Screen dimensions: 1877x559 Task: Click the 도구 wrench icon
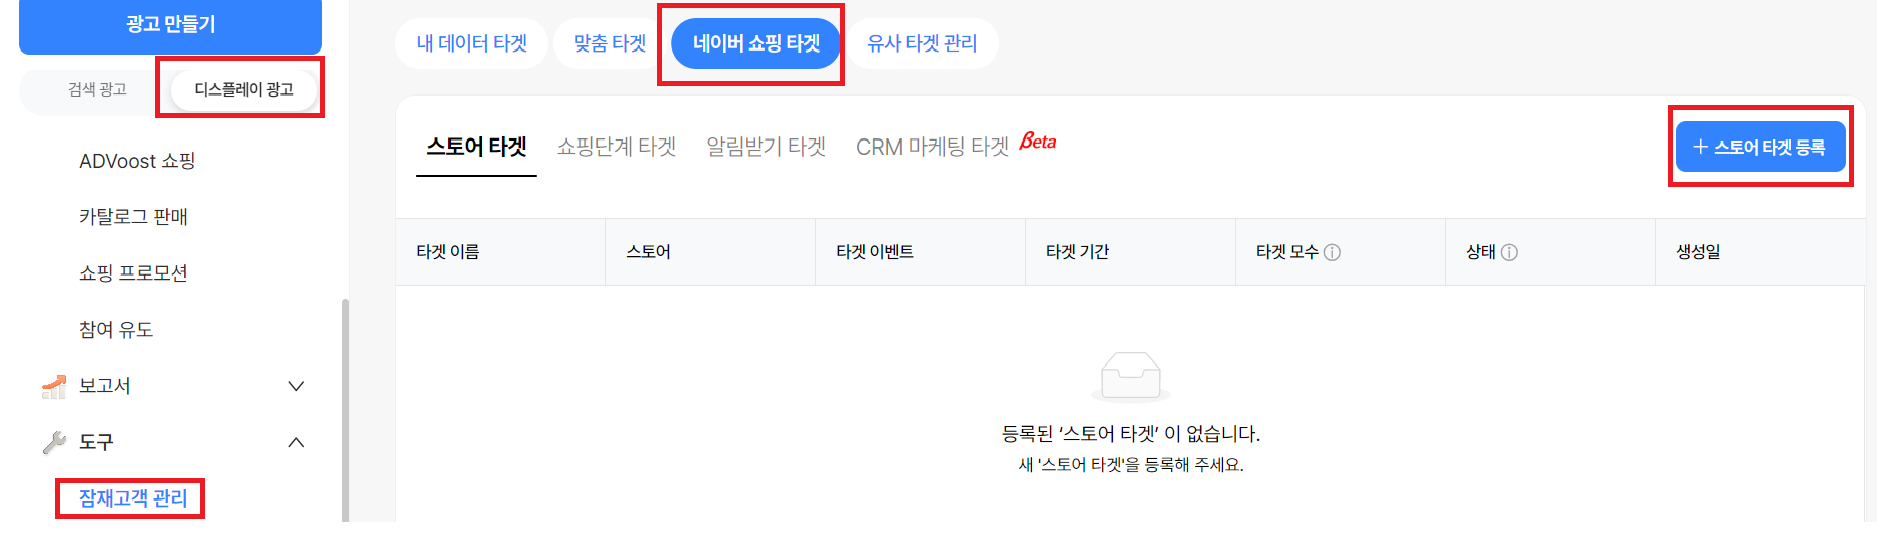(x=54, y=442)
